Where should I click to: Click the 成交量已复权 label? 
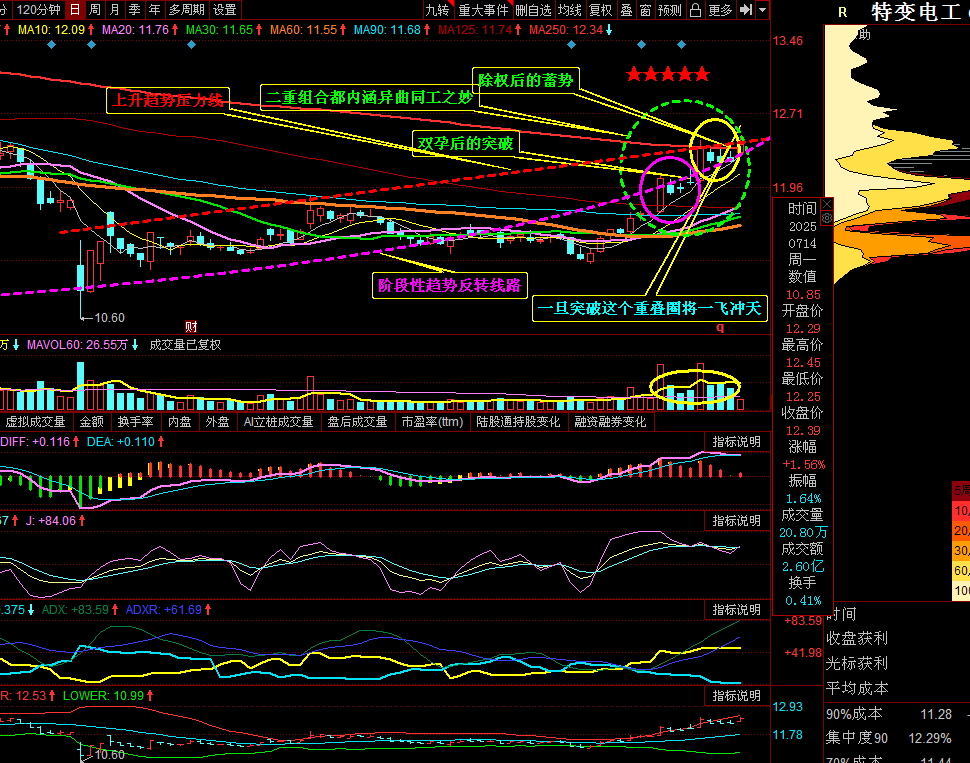[x=185, y=345]
